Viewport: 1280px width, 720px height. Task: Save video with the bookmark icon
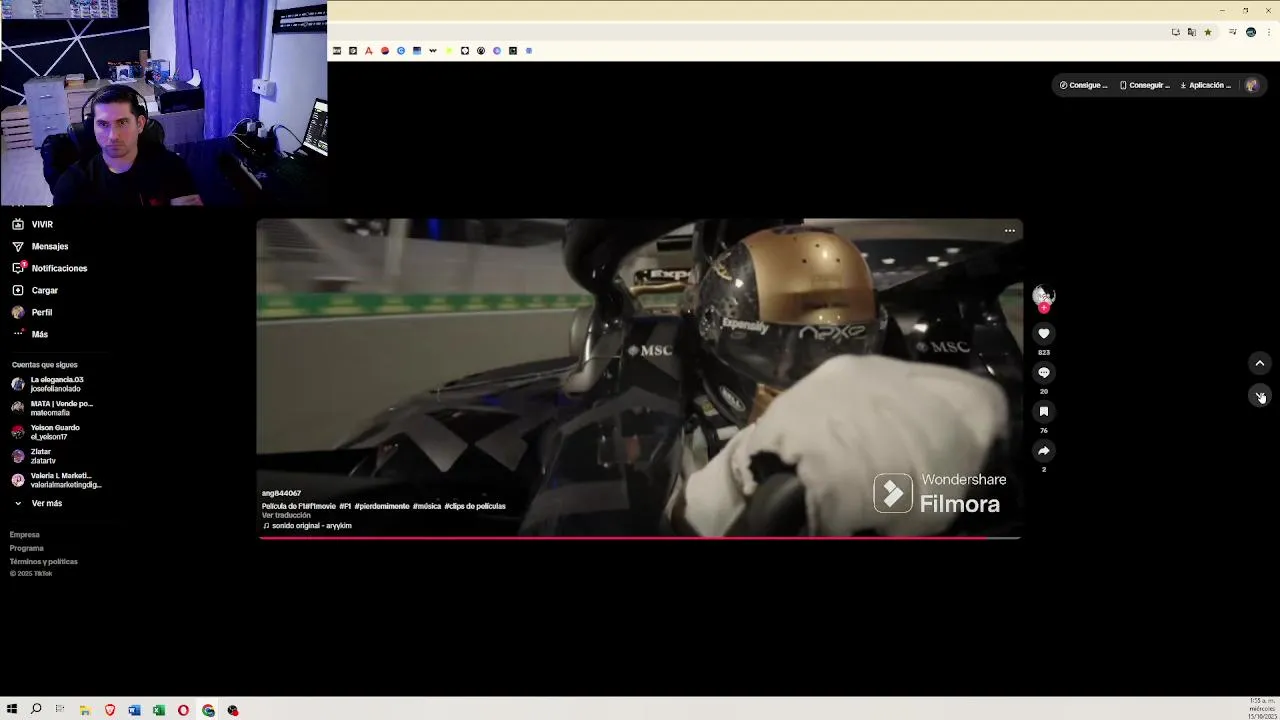[1044, 412]
